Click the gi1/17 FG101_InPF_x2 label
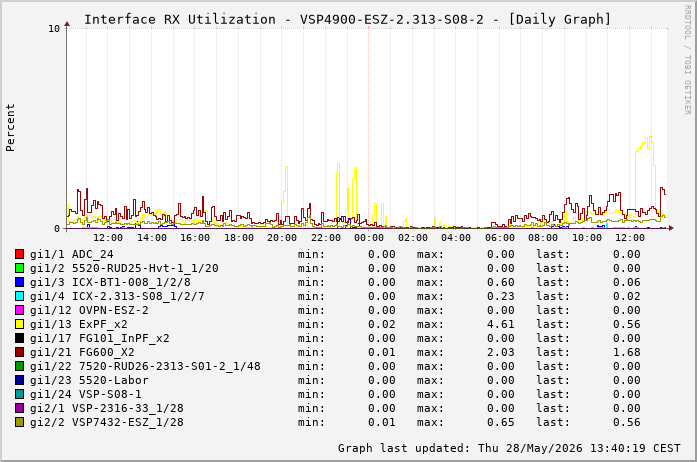 point(100,338)
